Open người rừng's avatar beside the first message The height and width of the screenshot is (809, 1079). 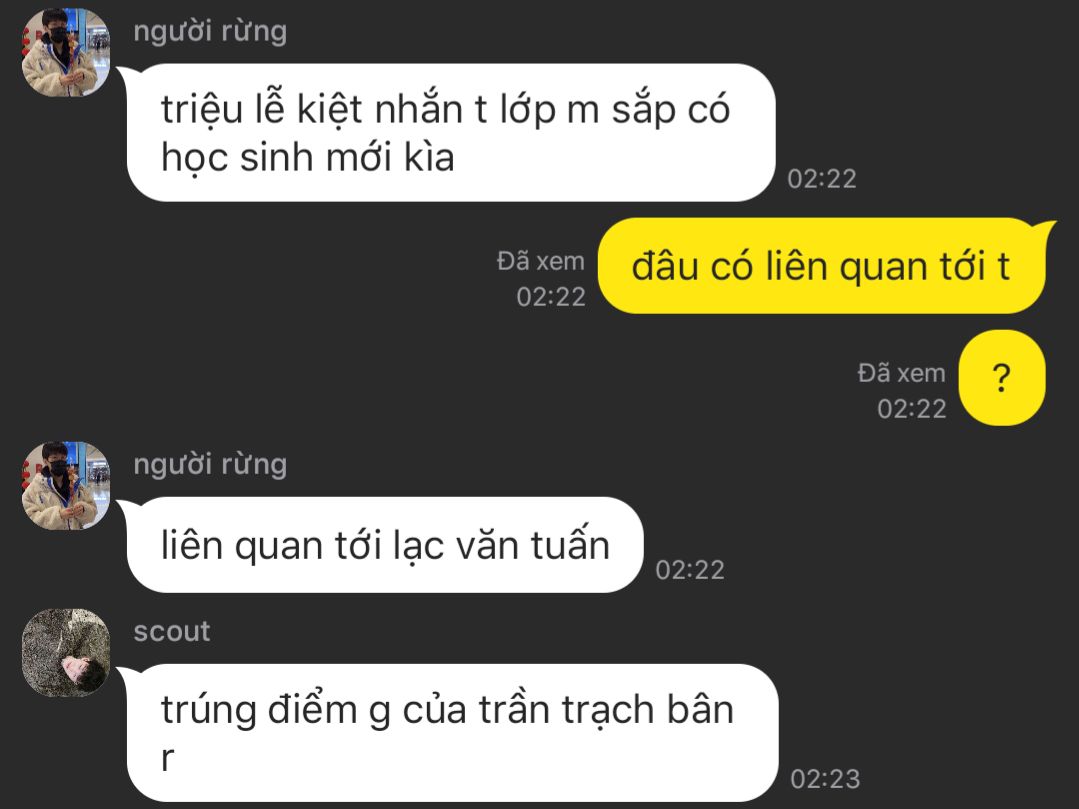(66, 53)
